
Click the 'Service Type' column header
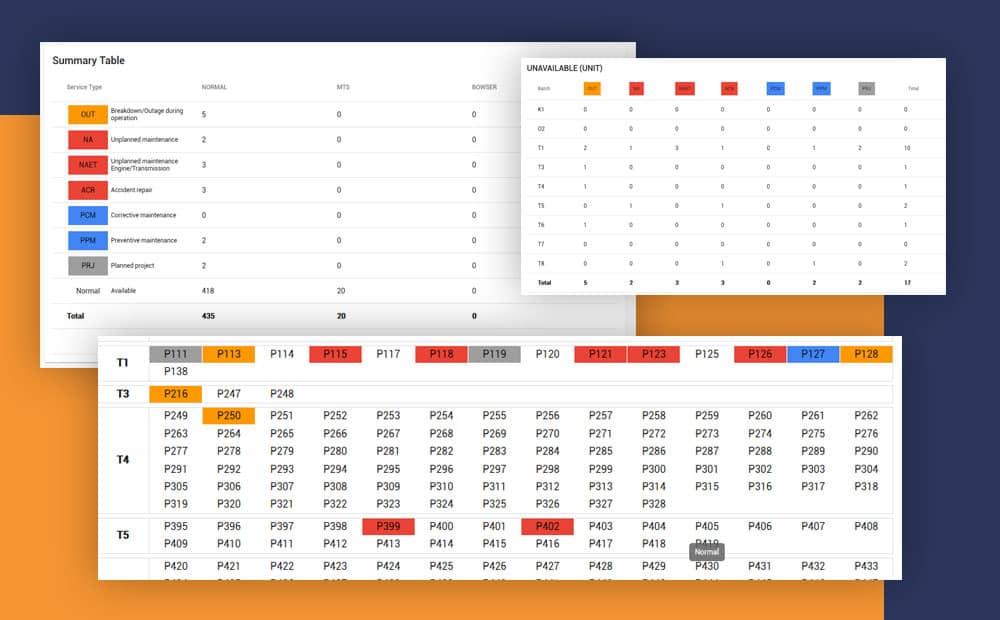point(84,87)
